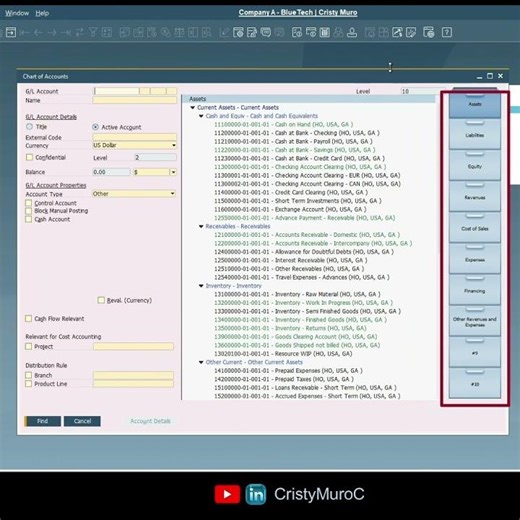Click the calendar toolbar icon

click(325, 32)
